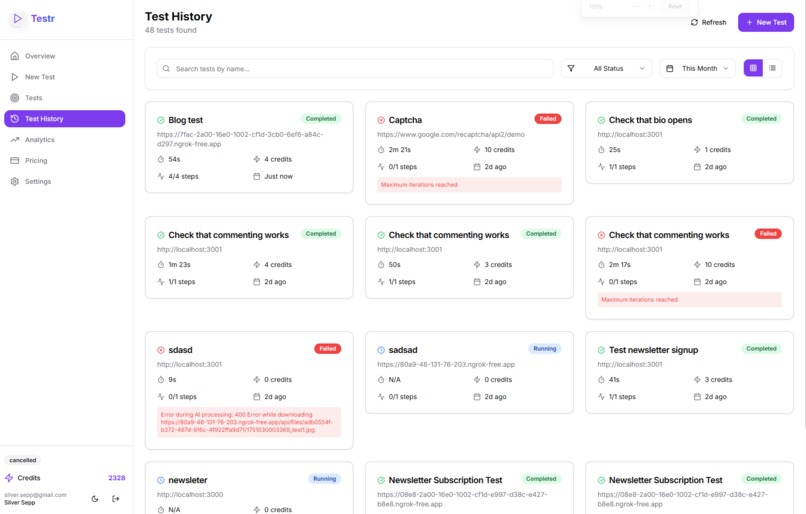Click the Blog test ngrok URL
This screenshot has width=806, height=514.
[240, 139]
